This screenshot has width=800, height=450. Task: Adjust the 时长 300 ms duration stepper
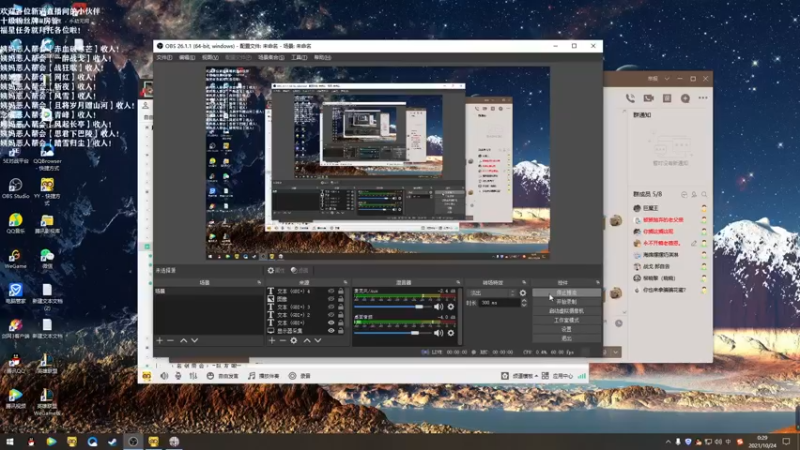pos(524,303)
